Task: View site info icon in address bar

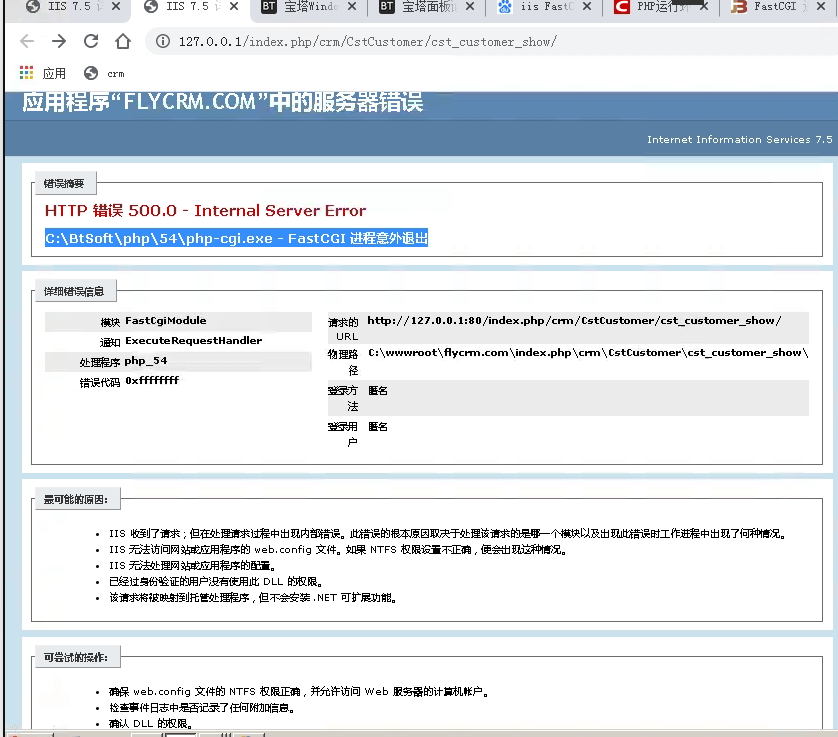Action: point(163,41)
